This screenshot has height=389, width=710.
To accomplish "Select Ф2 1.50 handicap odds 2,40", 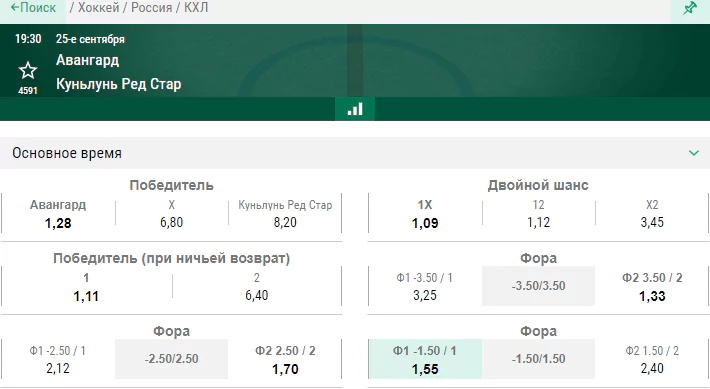I will pos(652,359).
